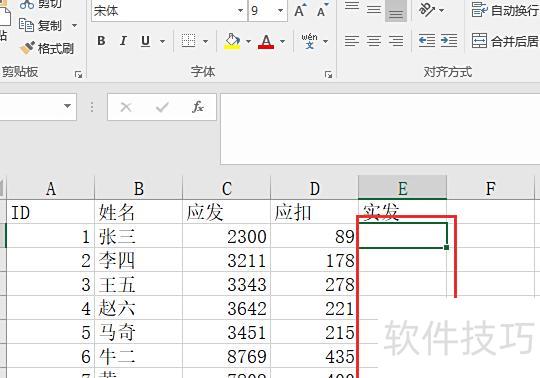Select column E header
Screen dimensions: 540x378
point(403,188)
